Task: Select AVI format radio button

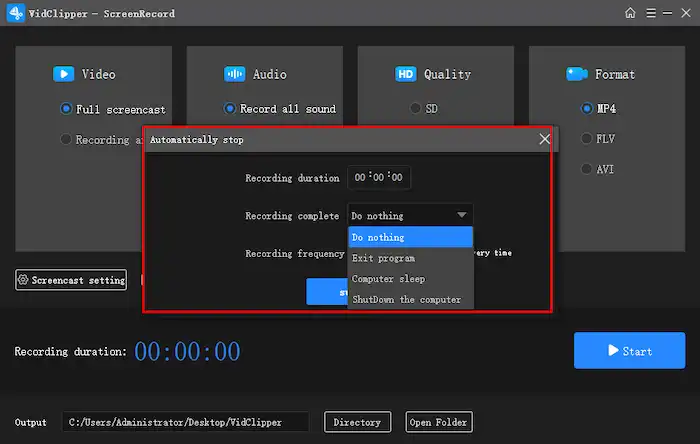Action: tap(586, 169)
